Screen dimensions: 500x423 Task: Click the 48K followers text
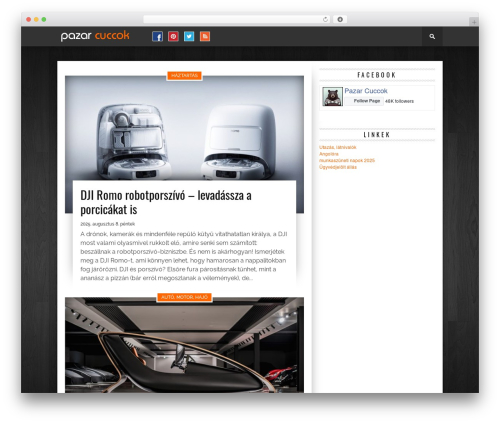[x=399, y=101]
